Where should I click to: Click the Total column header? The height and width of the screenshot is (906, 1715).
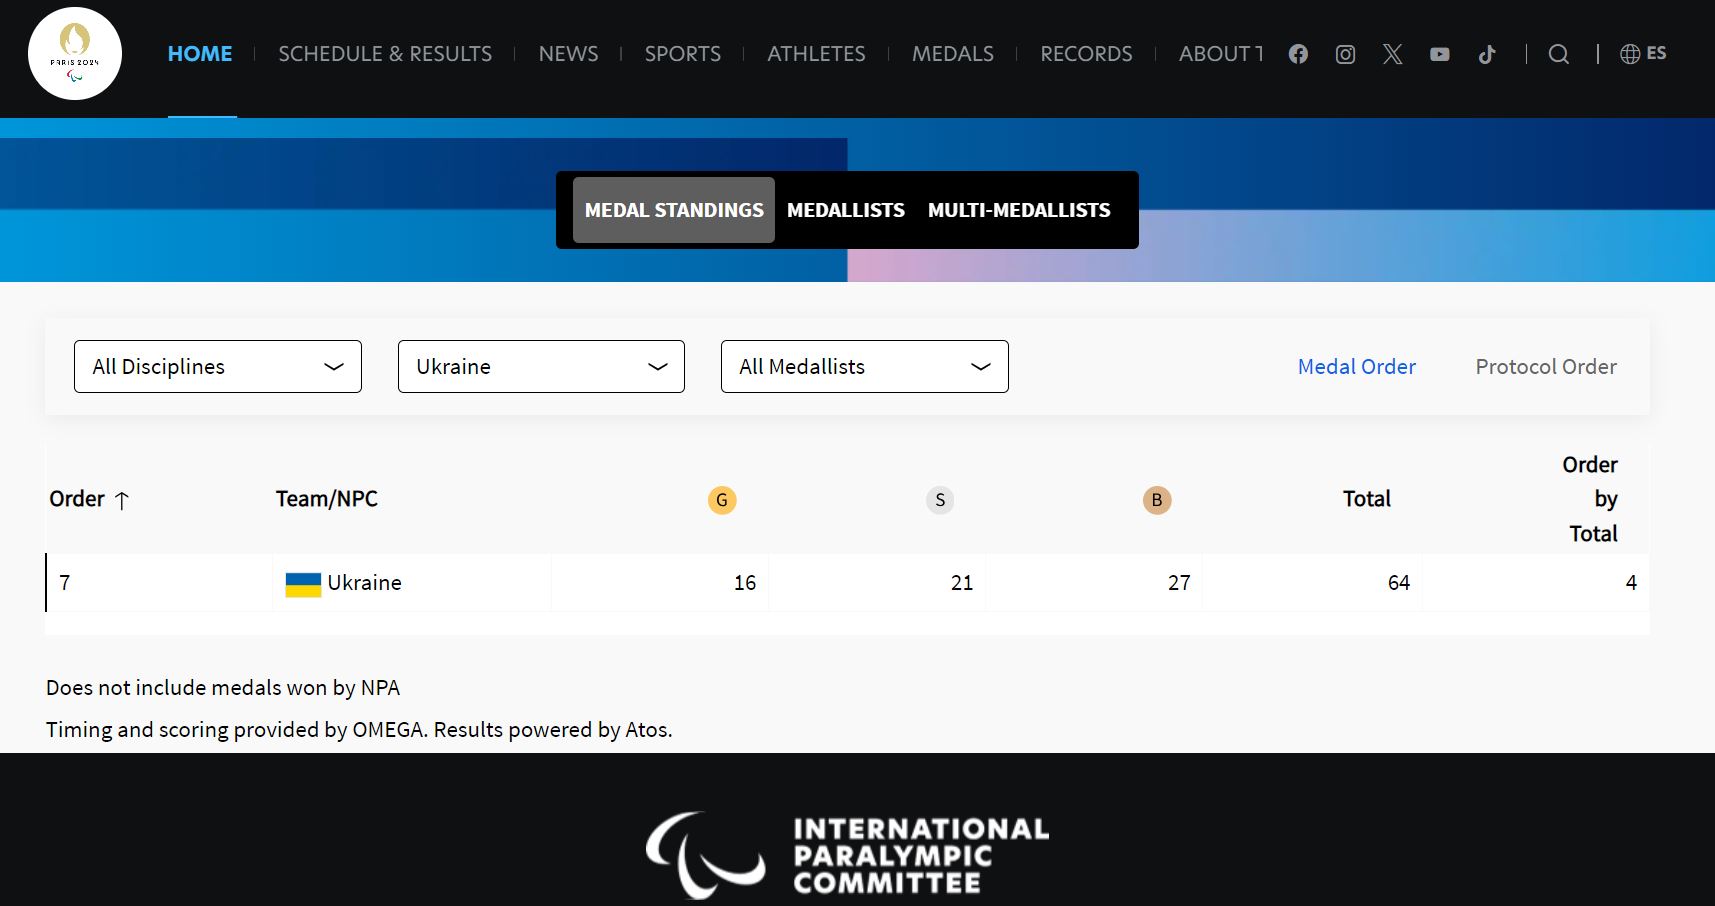click(x=1366, y=499)
